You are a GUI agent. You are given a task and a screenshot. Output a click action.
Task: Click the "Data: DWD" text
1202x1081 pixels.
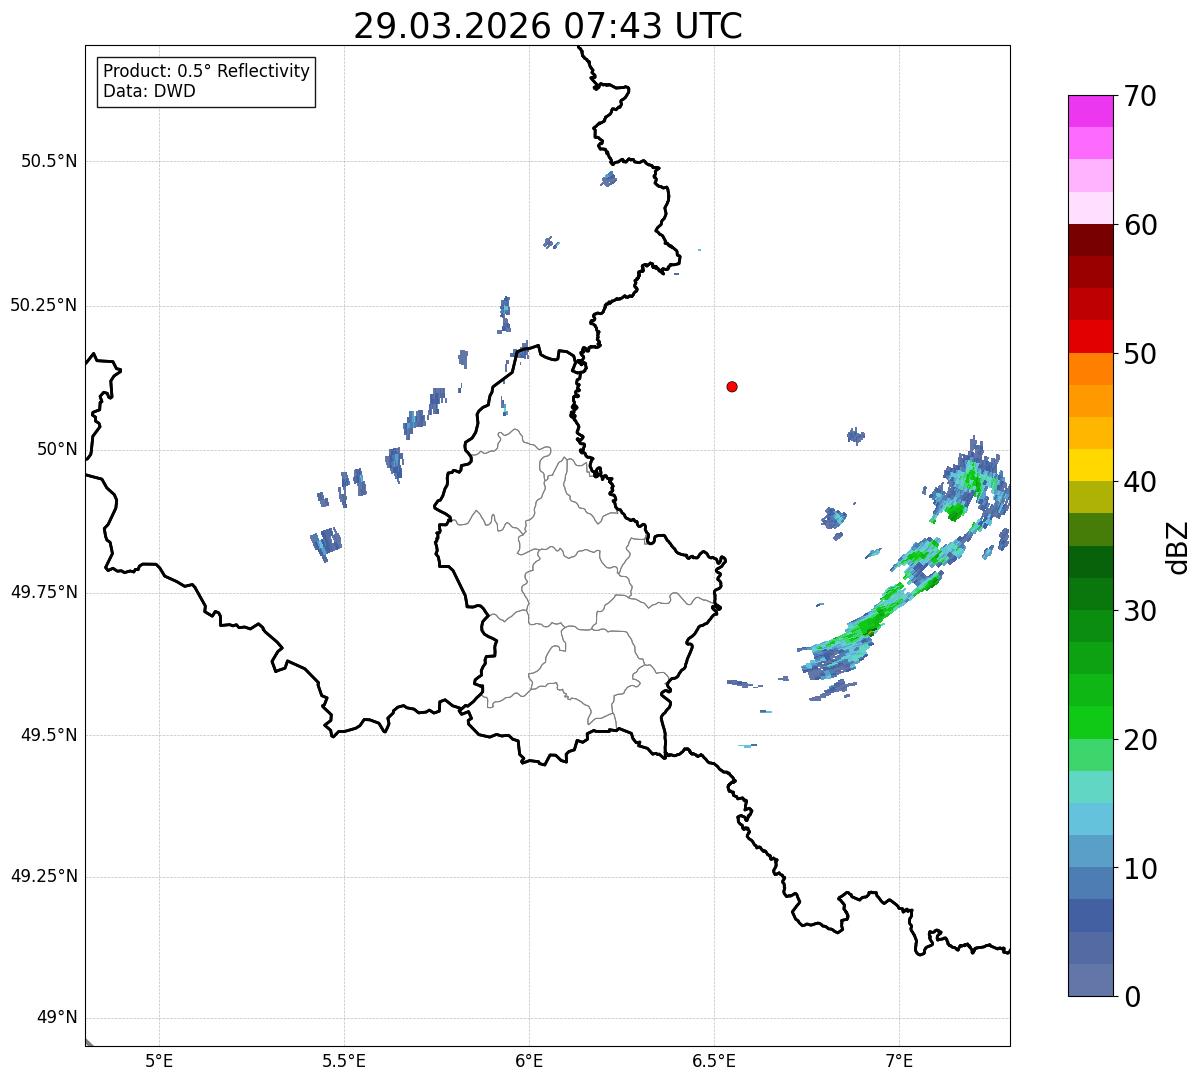149,92
